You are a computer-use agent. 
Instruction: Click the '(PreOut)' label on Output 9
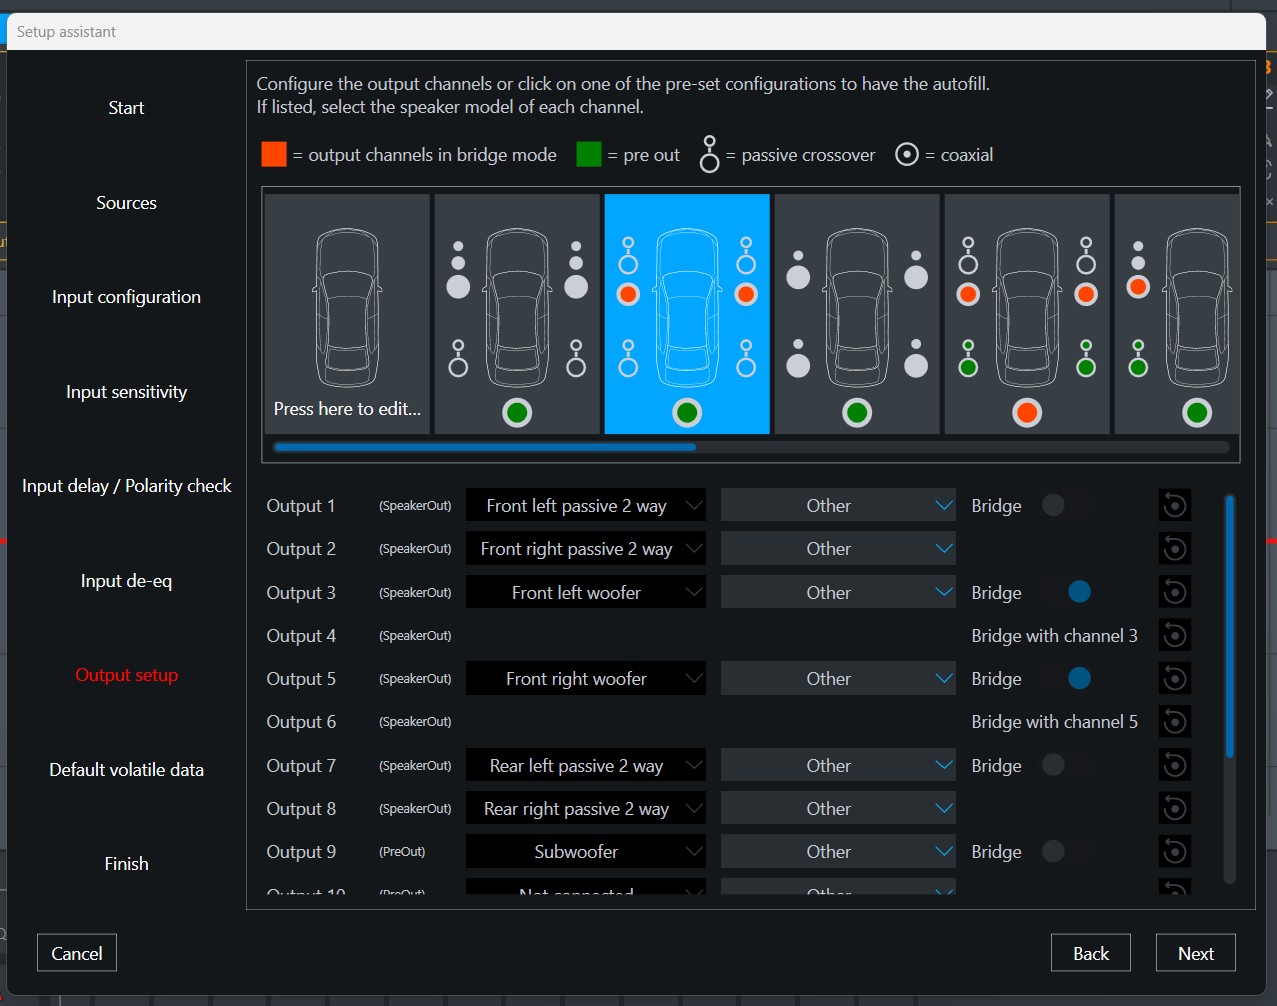tap(402, 852)
